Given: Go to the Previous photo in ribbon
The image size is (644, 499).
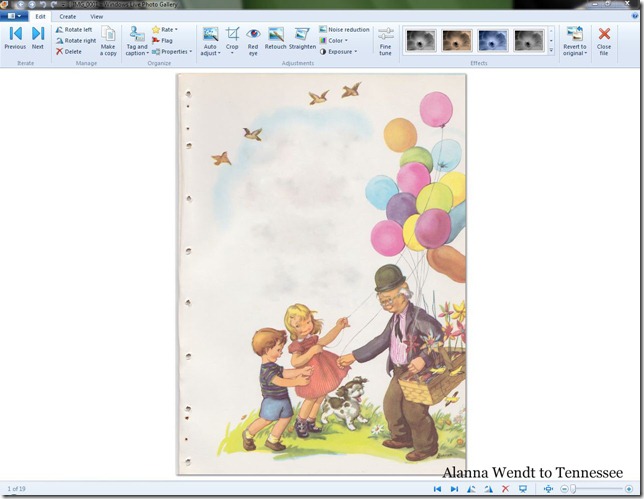Looking at the screenshot, I should click(15, 38).
